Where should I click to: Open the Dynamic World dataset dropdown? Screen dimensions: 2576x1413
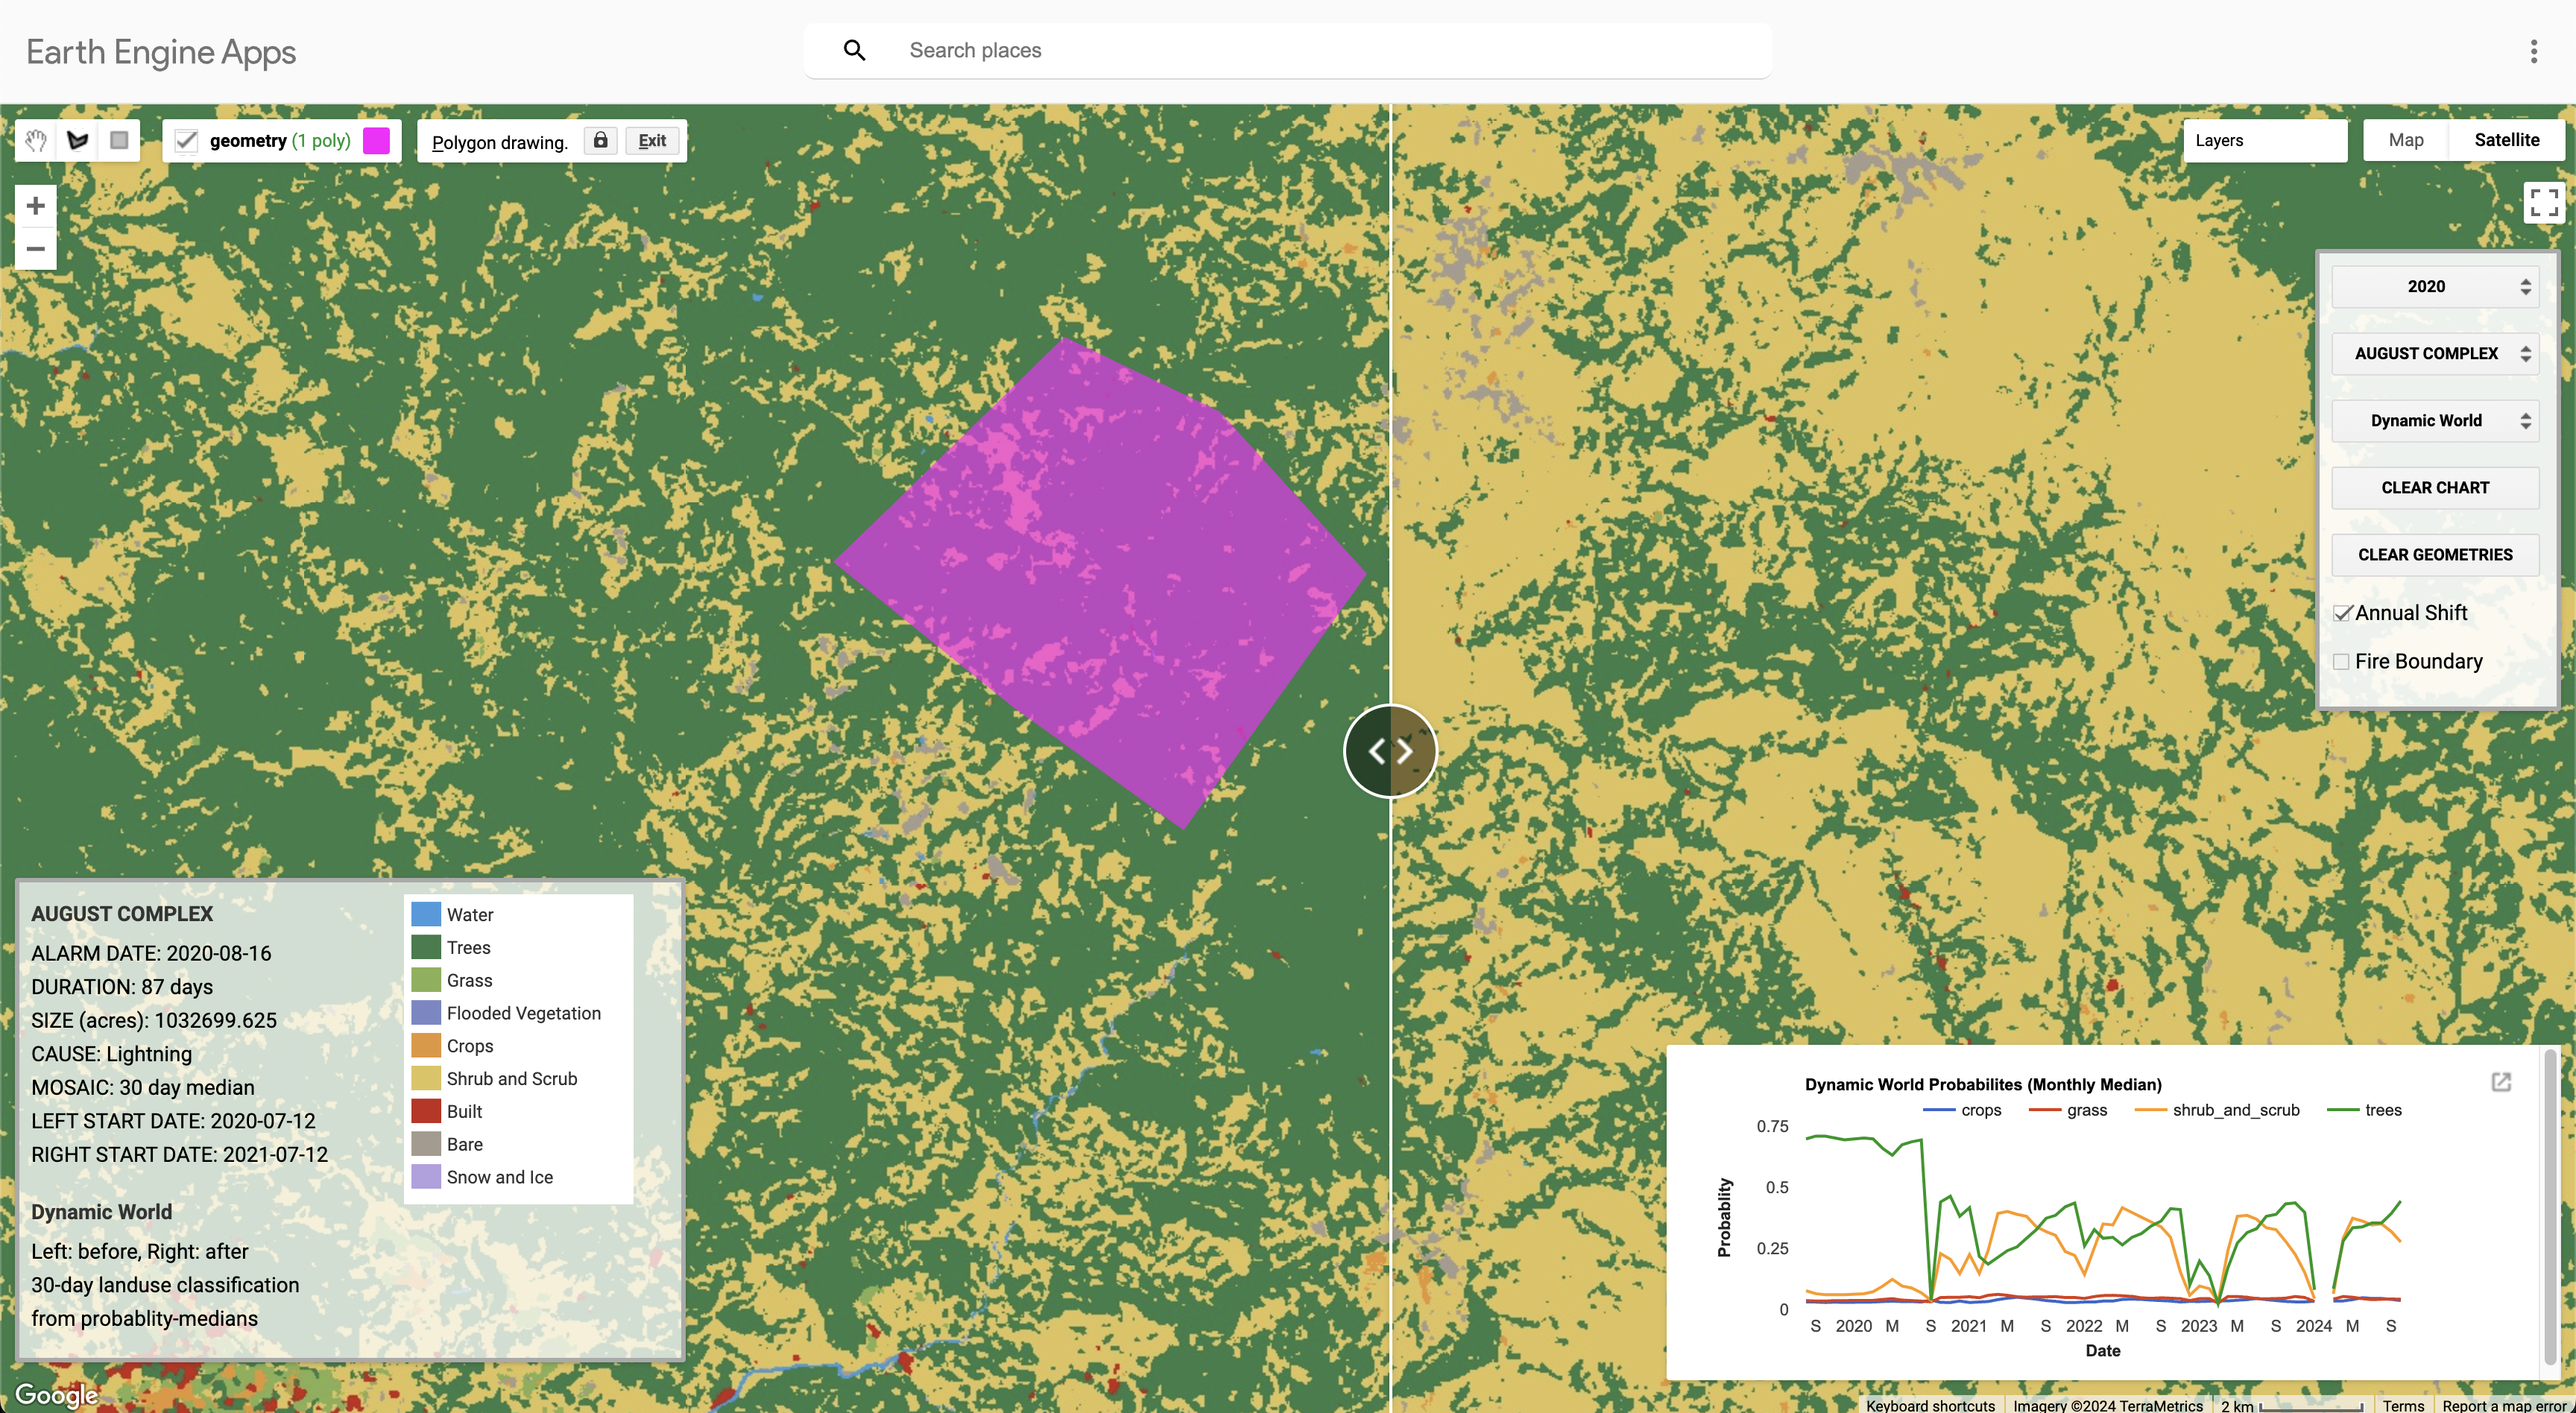point(2435,420)
